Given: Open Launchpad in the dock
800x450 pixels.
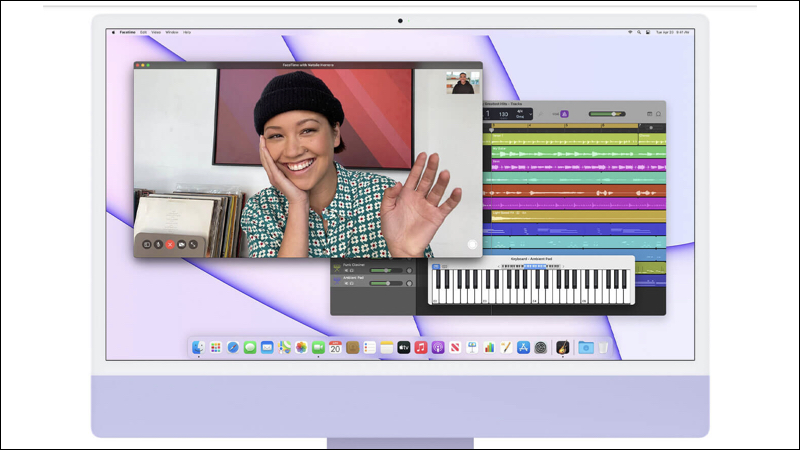Looking at the screenshot, I should point(216,347).
